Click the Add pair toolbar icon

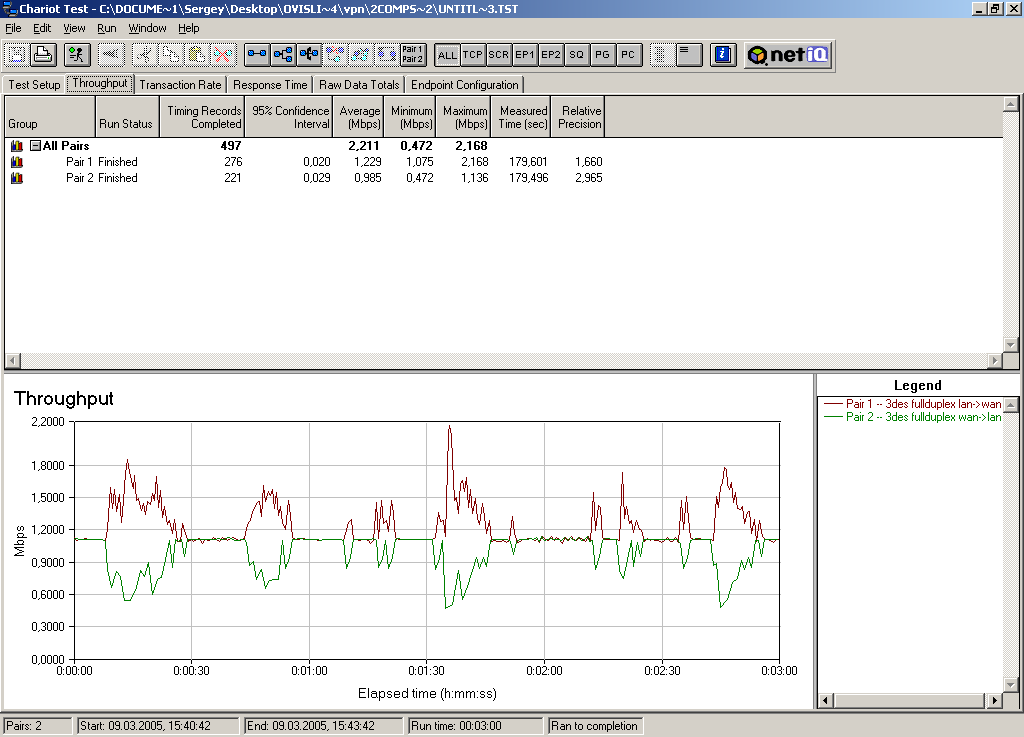[257, 54]
